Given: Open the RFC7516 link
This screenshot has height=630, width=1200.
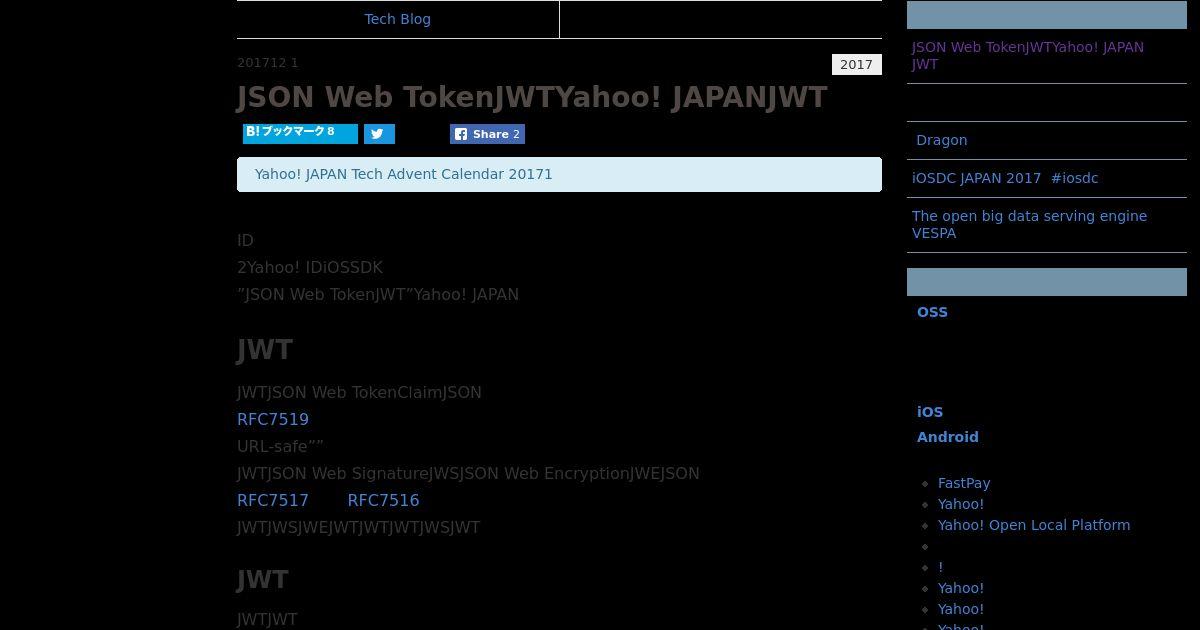Looking at the screenshot, I should tap(383, 500).
